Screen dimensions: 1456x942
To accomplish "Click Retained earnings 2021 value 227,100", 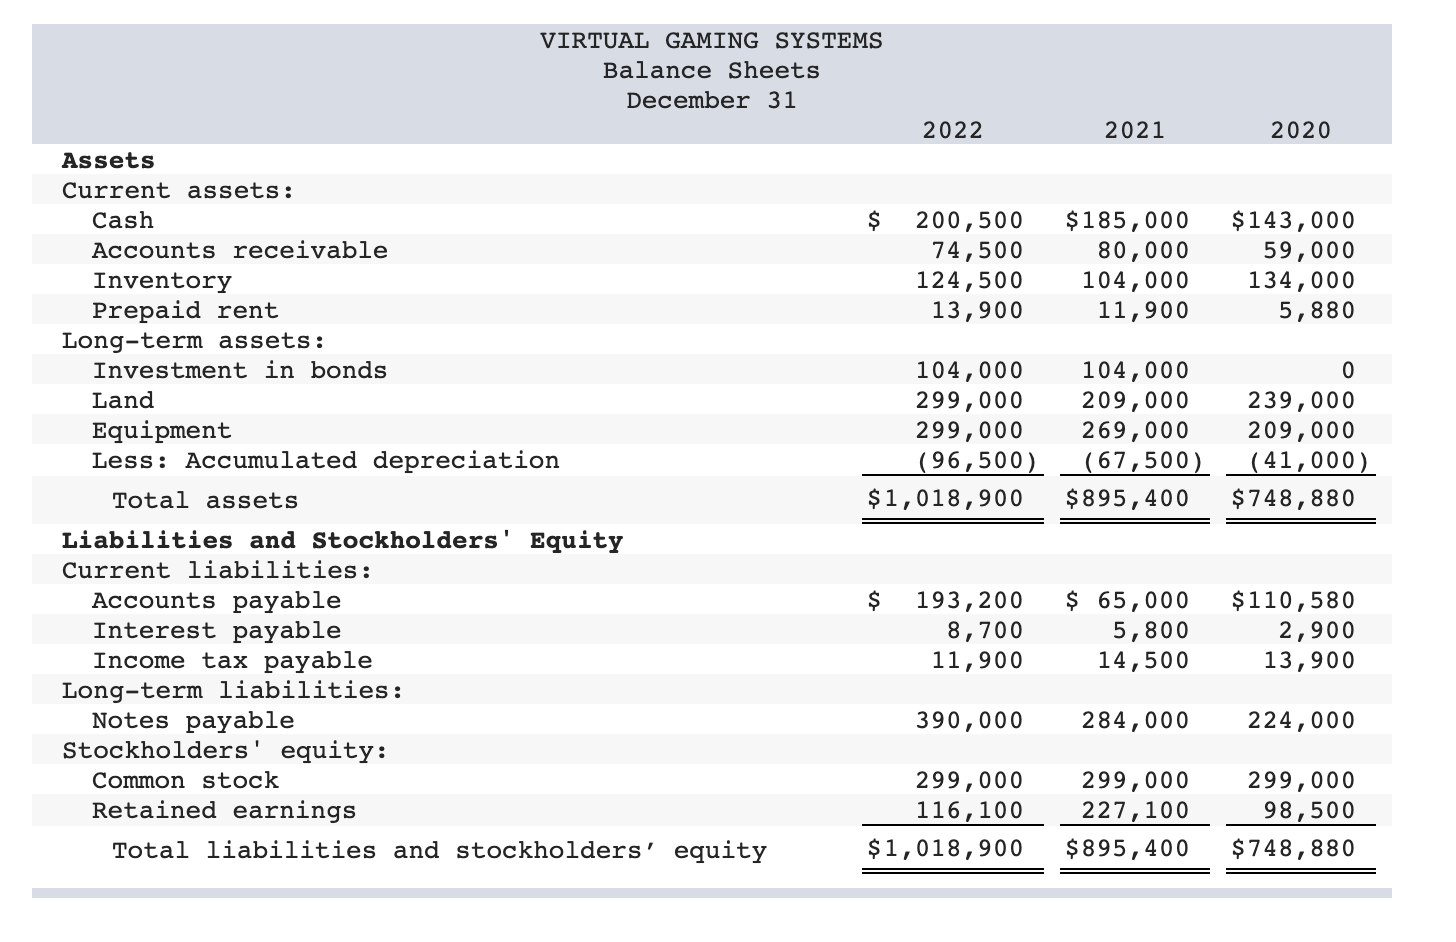I will [x=1136, y=811].
